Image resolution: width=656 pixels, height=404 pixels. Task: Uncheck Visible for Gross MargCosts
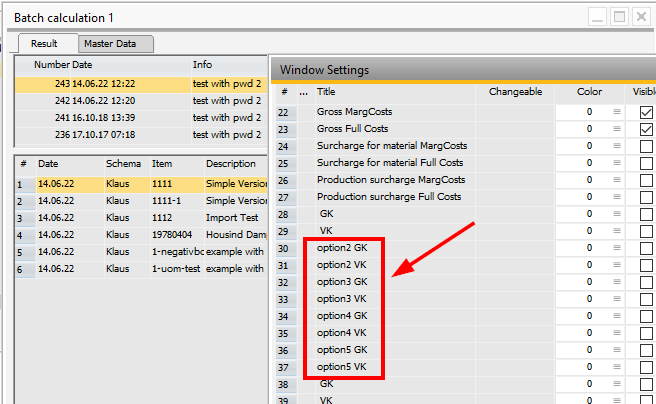tap(646, 112)
